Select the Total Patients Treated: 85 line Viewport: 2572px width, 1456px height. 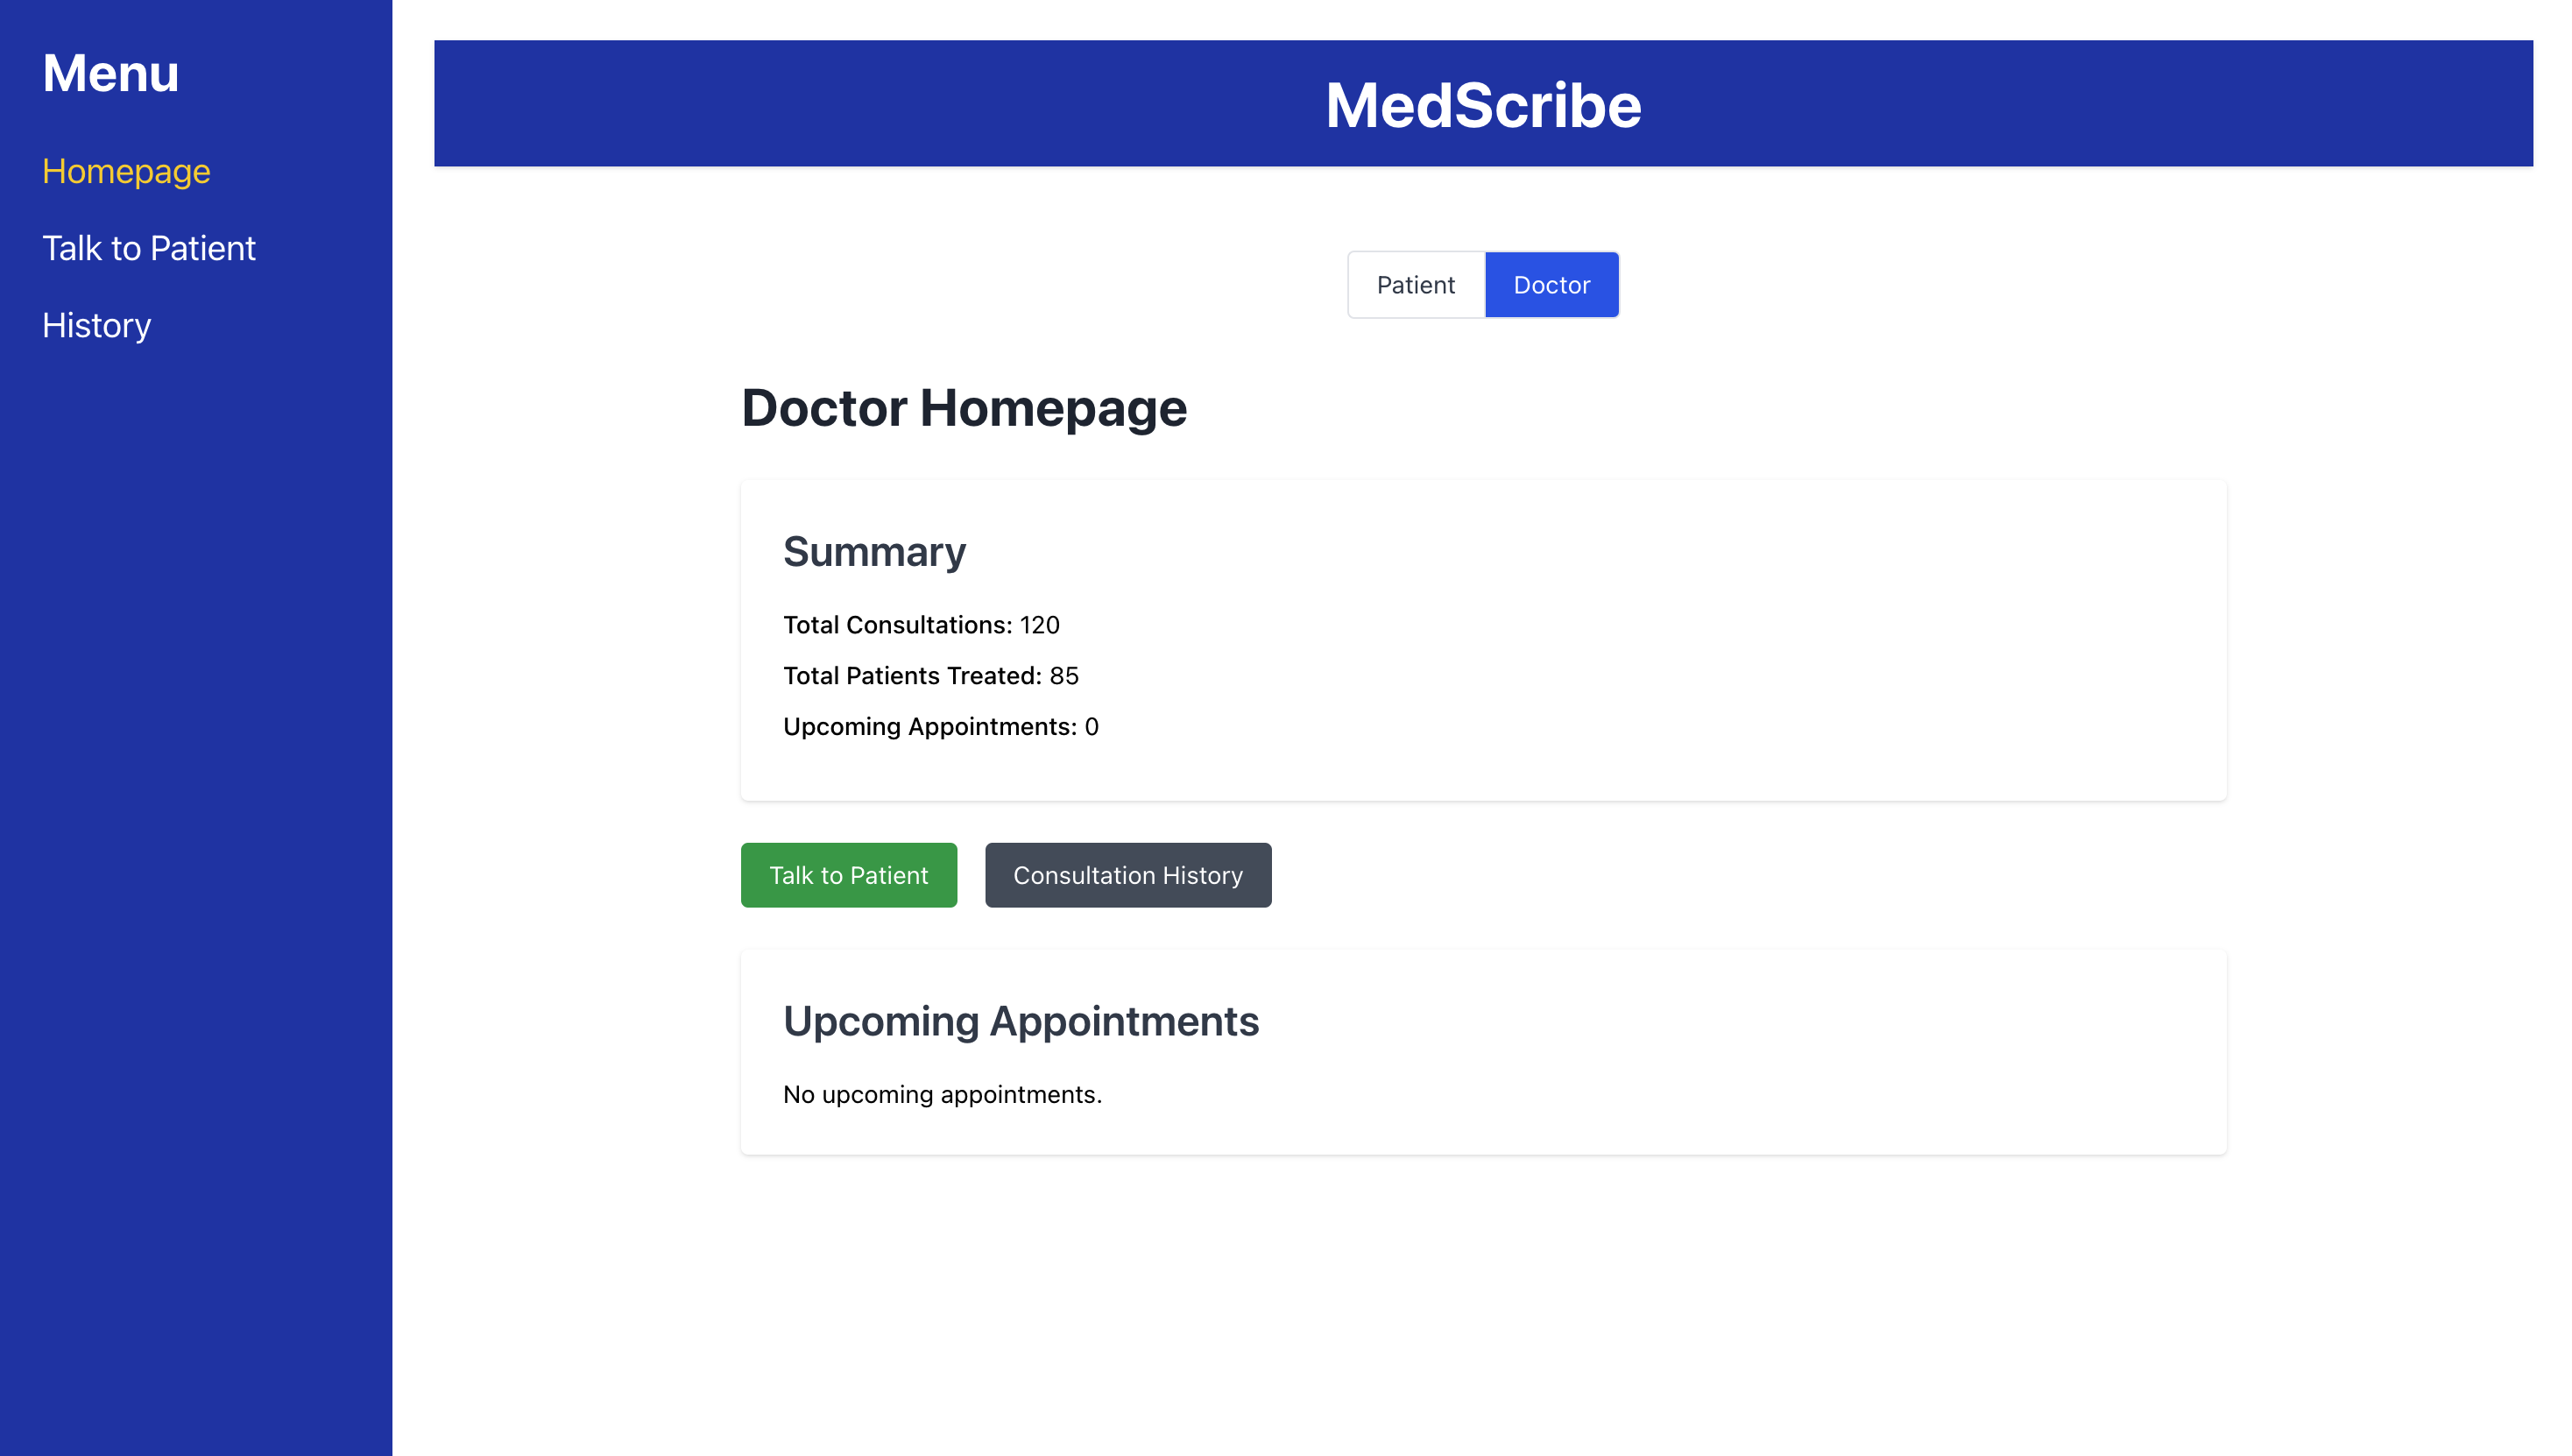click(x=930, y=676)
